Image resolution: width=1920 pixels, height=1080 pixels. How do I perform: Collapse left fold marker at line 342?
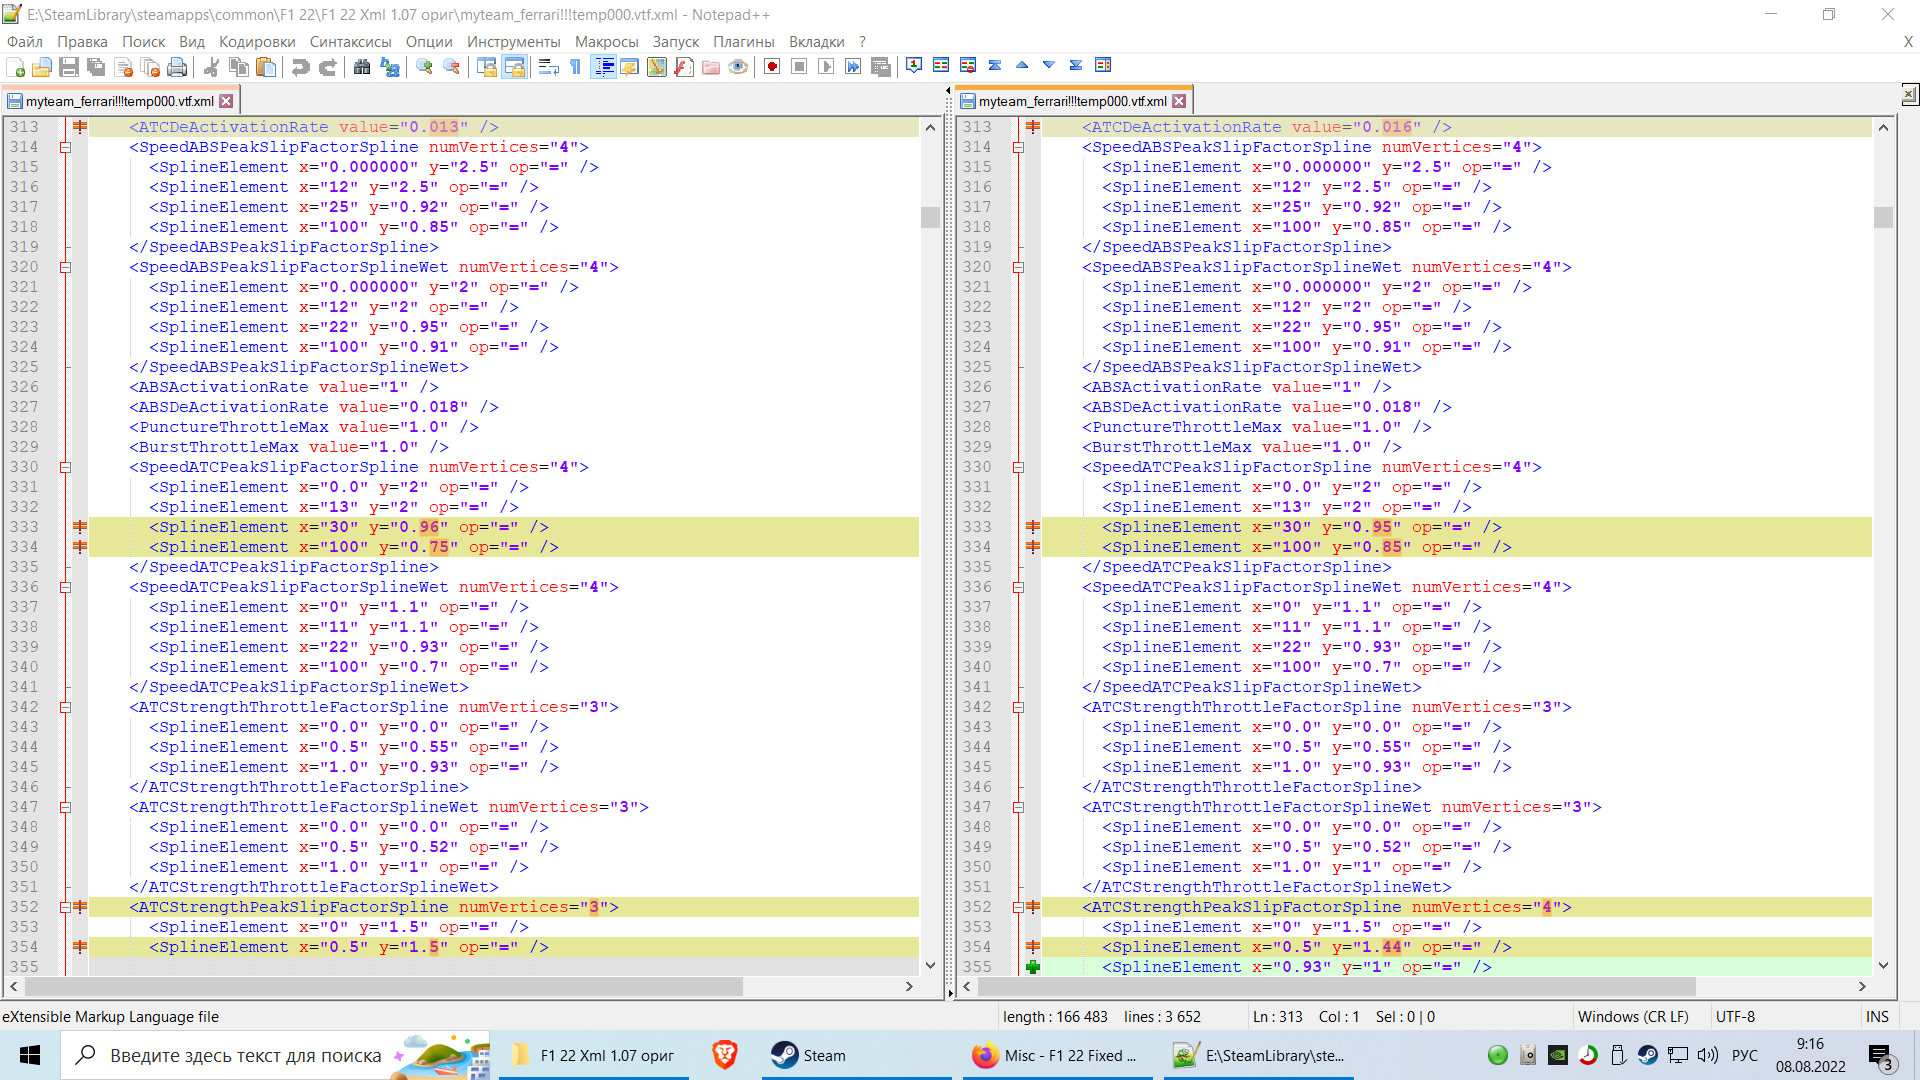pyautogui.click(x=65, y=707)
